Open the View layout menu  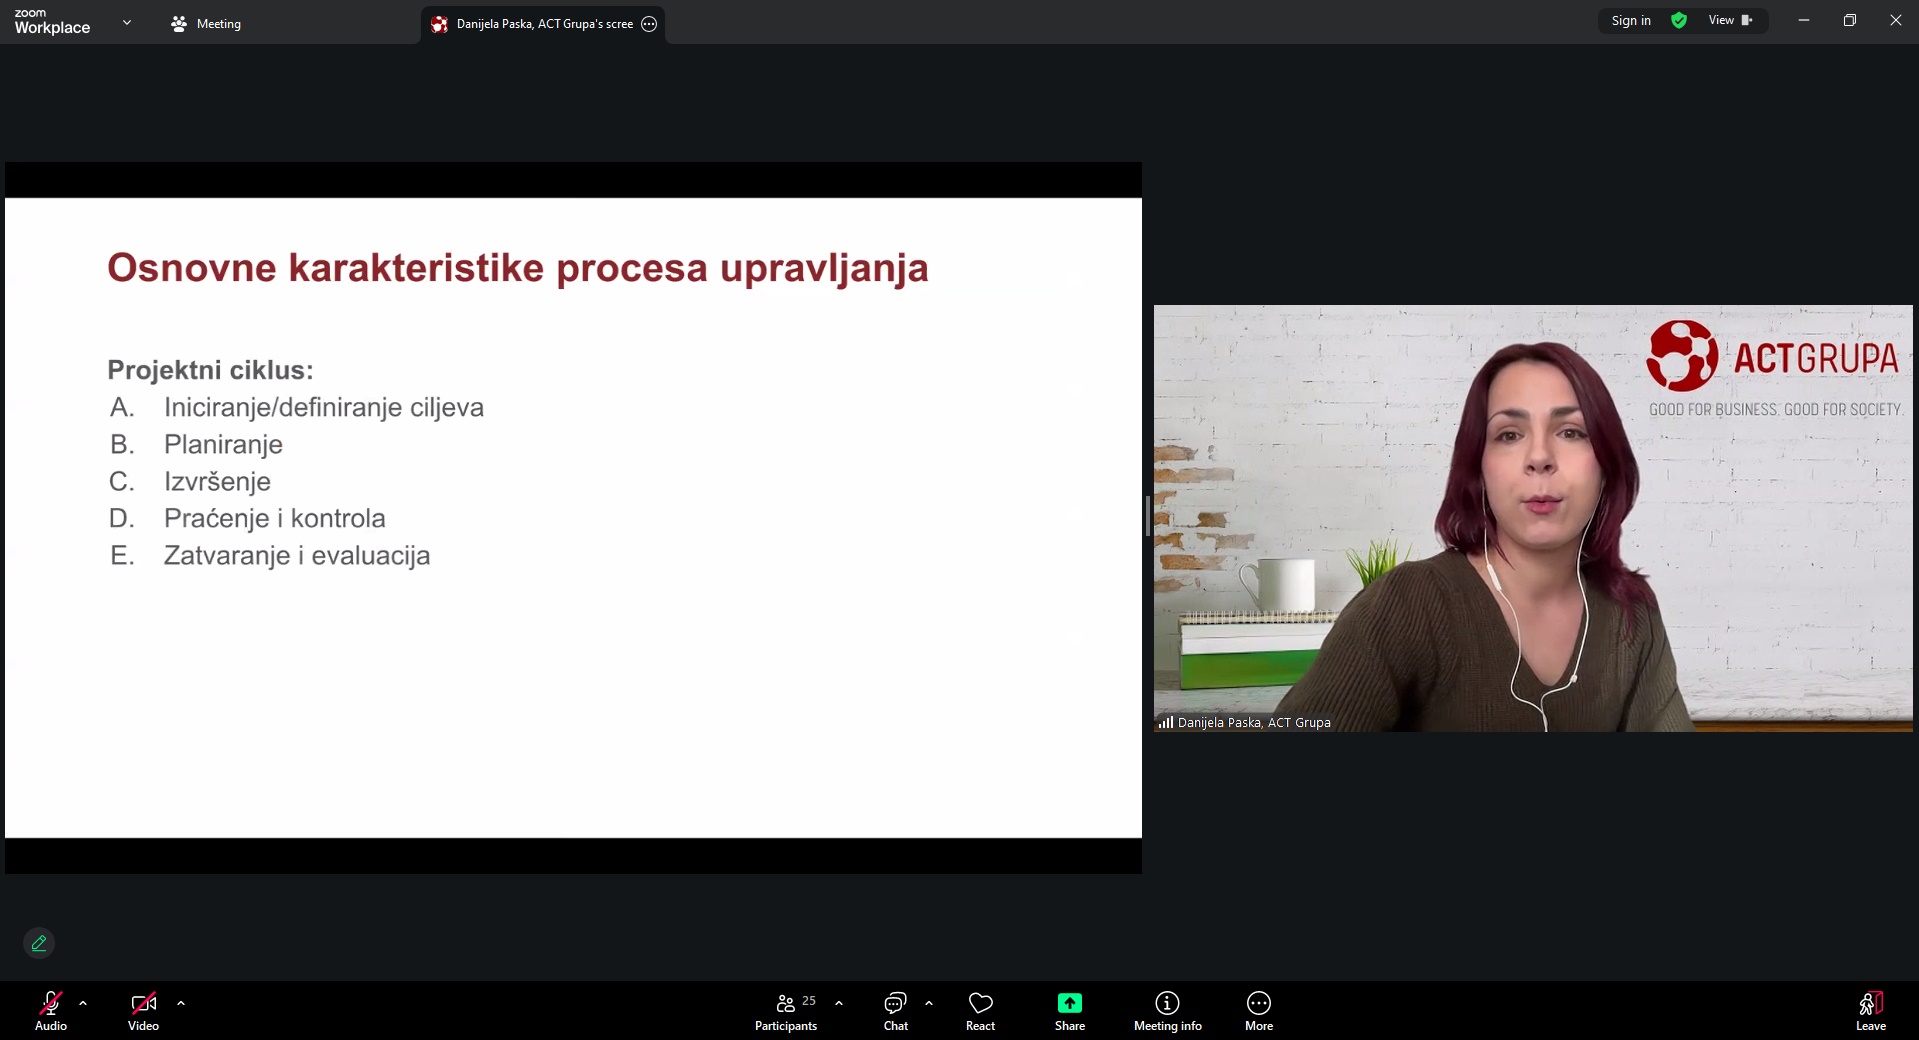click(1730, 21)
